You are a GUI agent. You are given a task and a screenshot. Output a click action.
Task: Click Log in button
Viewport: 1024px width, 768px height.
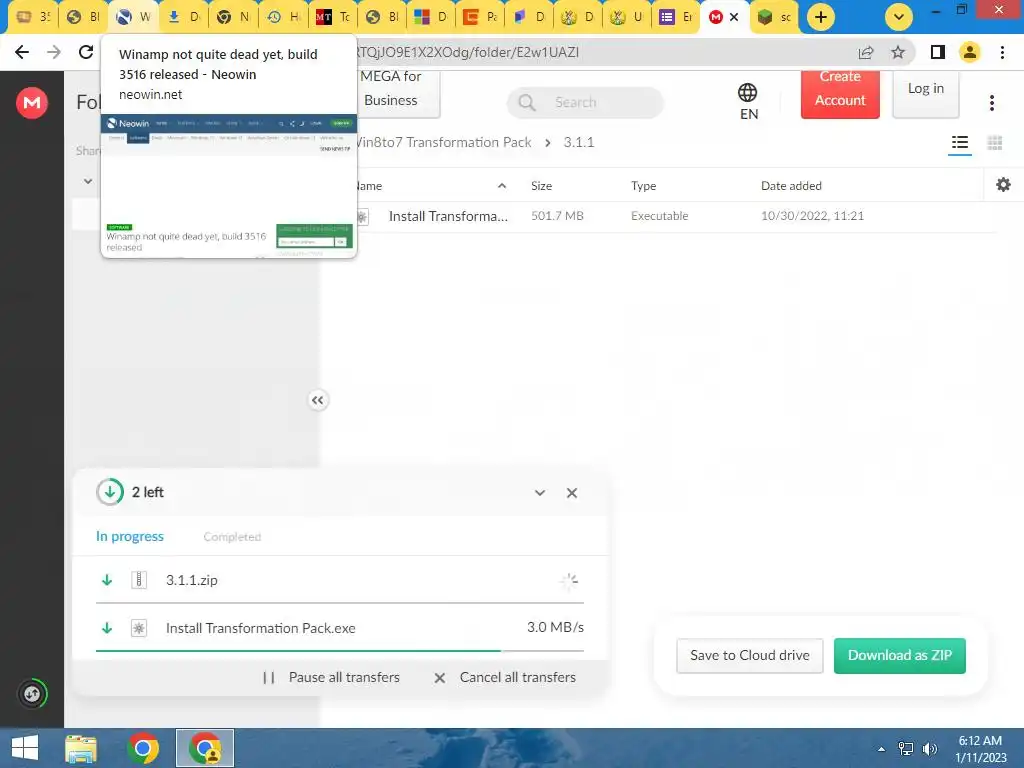tap(925, 95)
